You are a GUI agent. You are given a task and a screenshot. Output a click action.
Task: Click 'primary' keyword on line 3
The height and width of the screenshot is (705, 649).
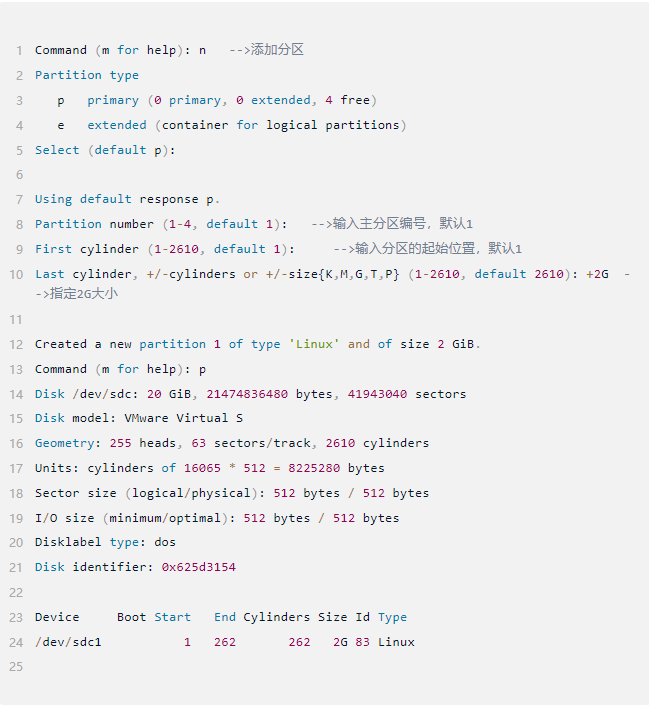(x=113, y=100)
